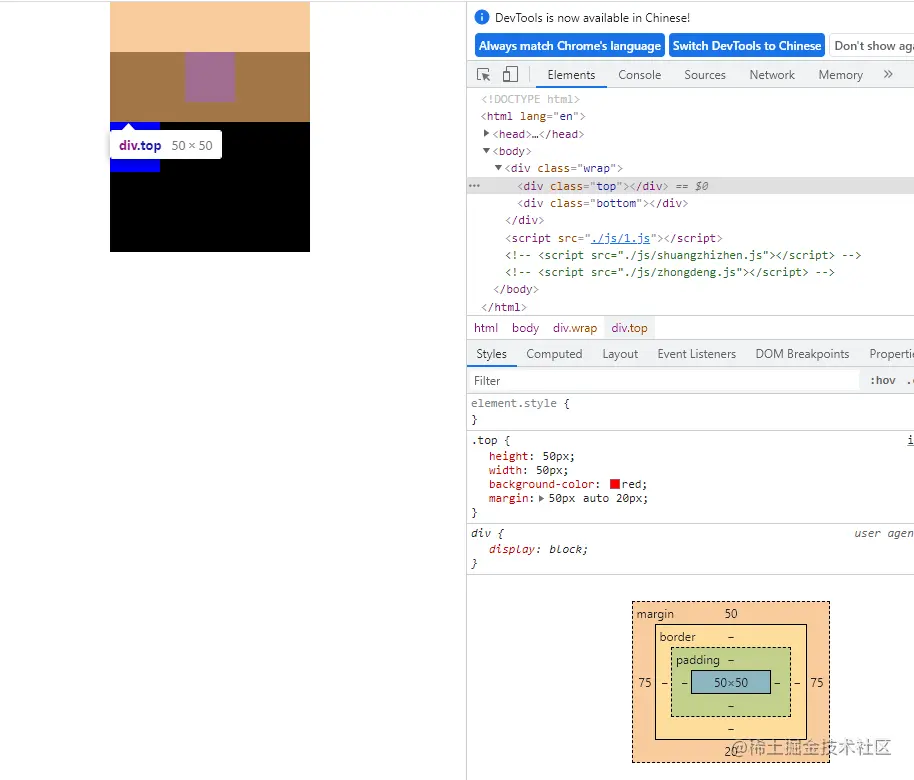Open the Memory tab
914x780 pixels.
[841, 75]
